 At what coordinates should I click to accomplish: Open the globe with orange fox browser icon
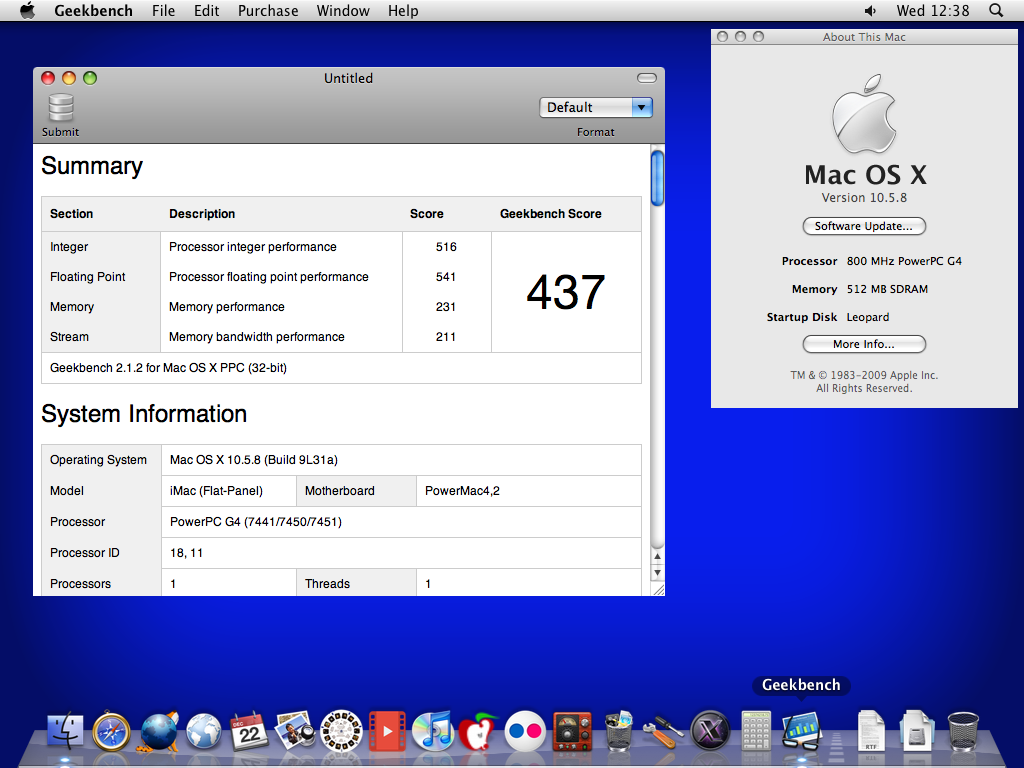click(159, 730)
